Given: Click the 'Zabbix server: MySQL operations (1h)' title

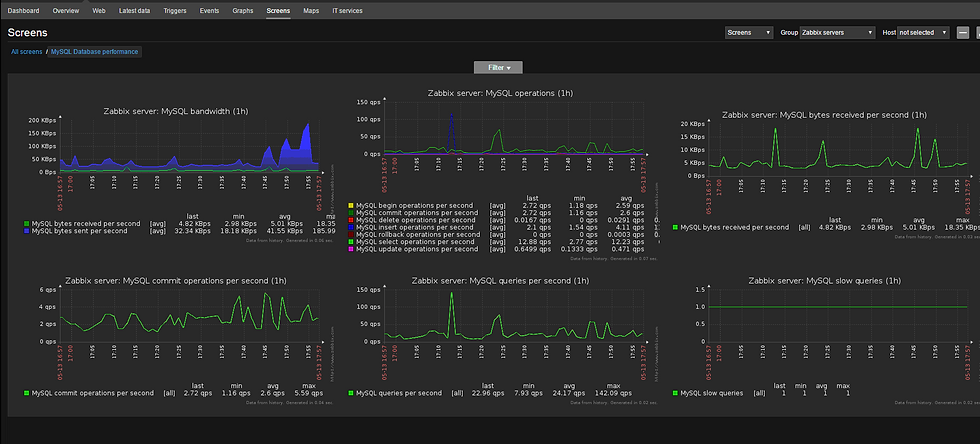Looking at the screenshot, I should pyautogui.click(x=500, y=93).
